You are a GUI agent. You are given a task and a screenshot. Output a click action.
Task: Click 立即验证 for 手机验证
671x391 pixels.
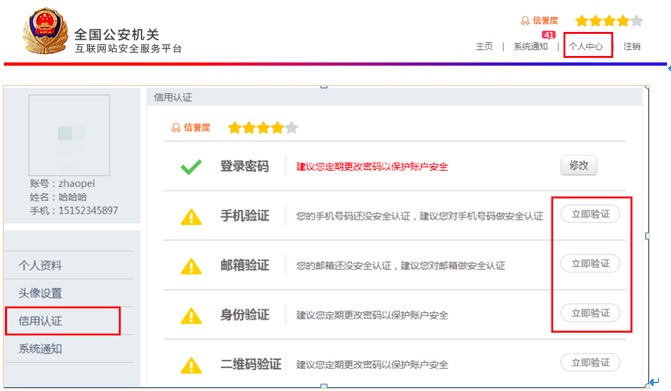pyautogui.click(x=590, y=214)
